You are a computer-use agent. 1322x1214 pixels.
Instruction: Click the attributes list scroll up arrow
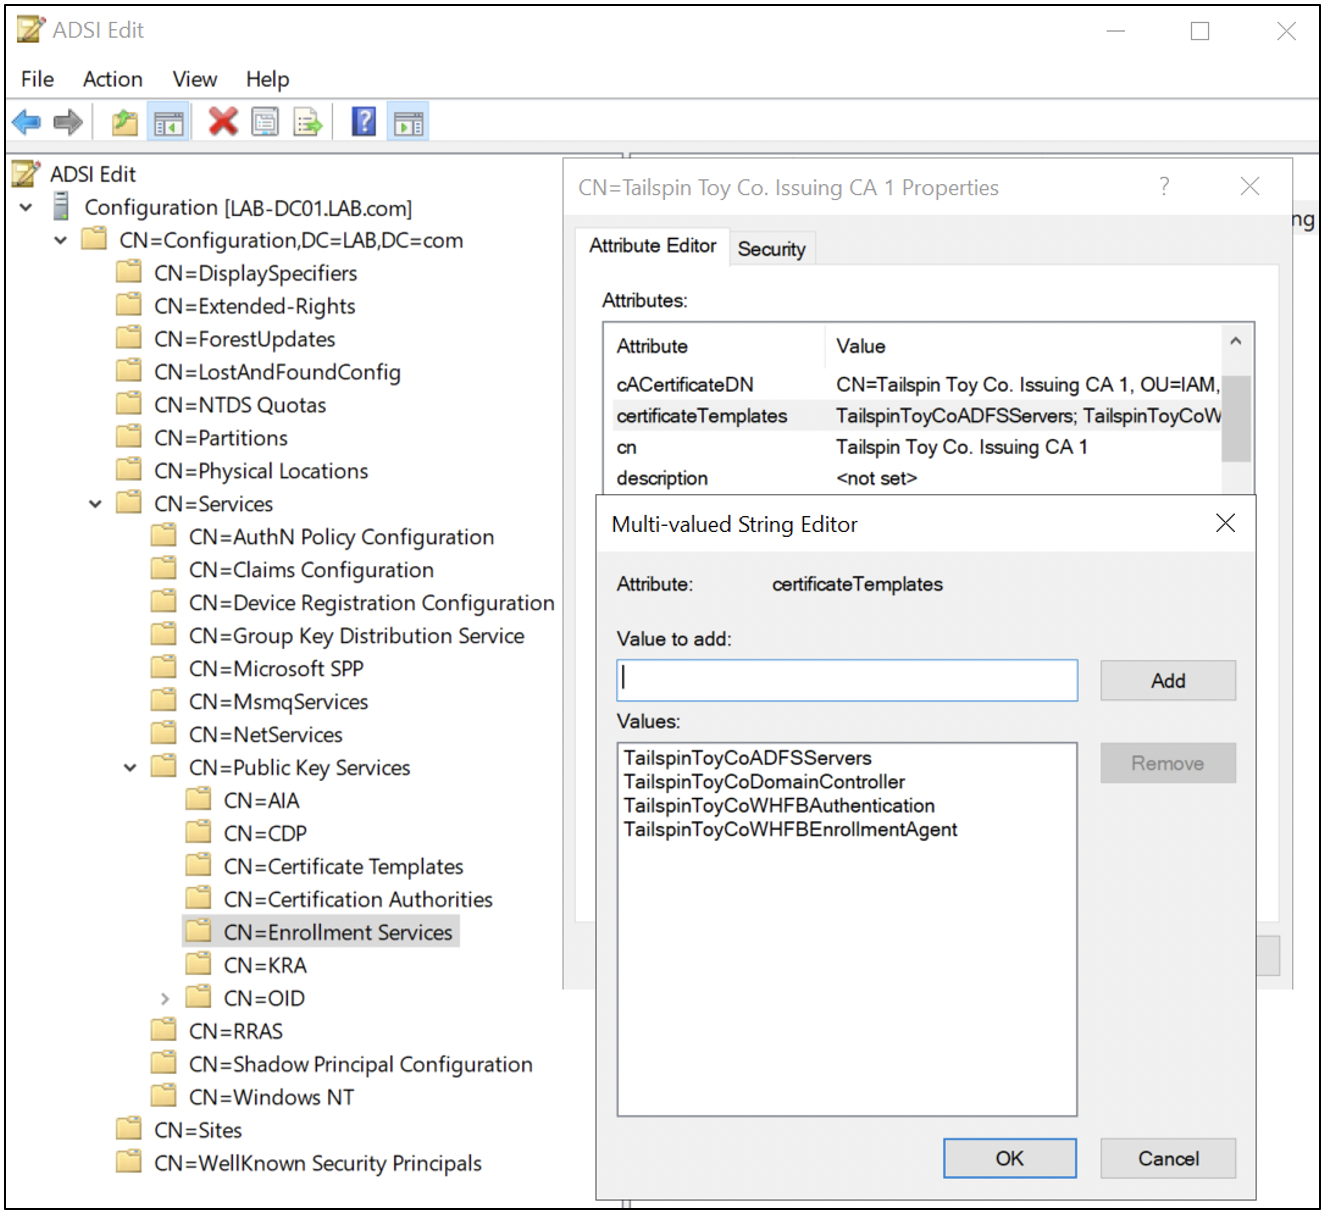click(x=1236, y=342)
